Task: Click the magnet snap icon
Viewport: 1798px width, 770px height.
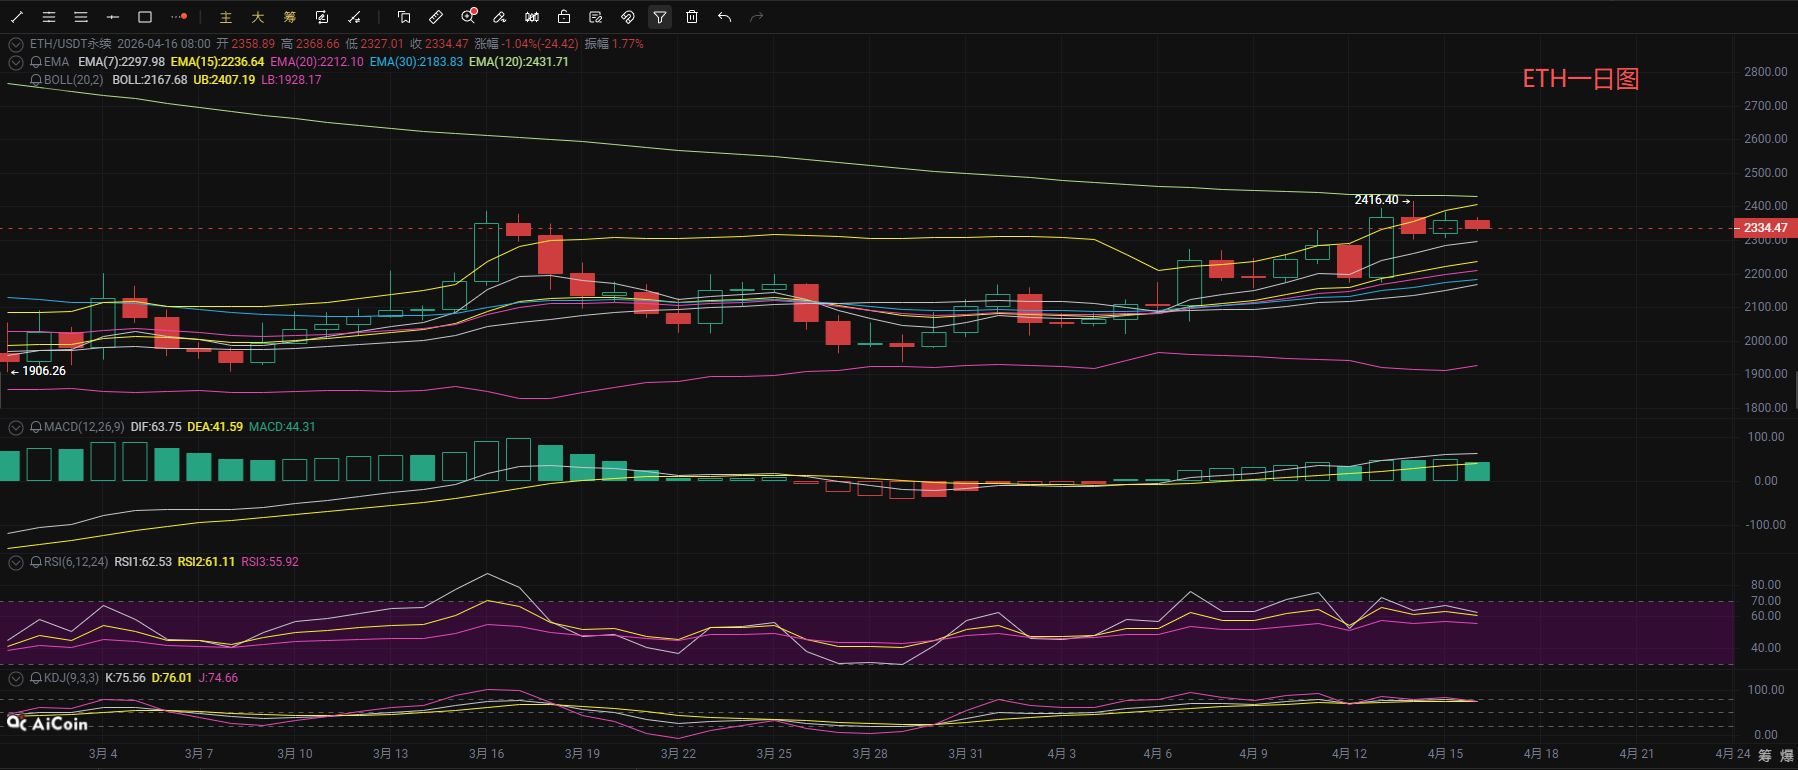Action: pos(628,17)
